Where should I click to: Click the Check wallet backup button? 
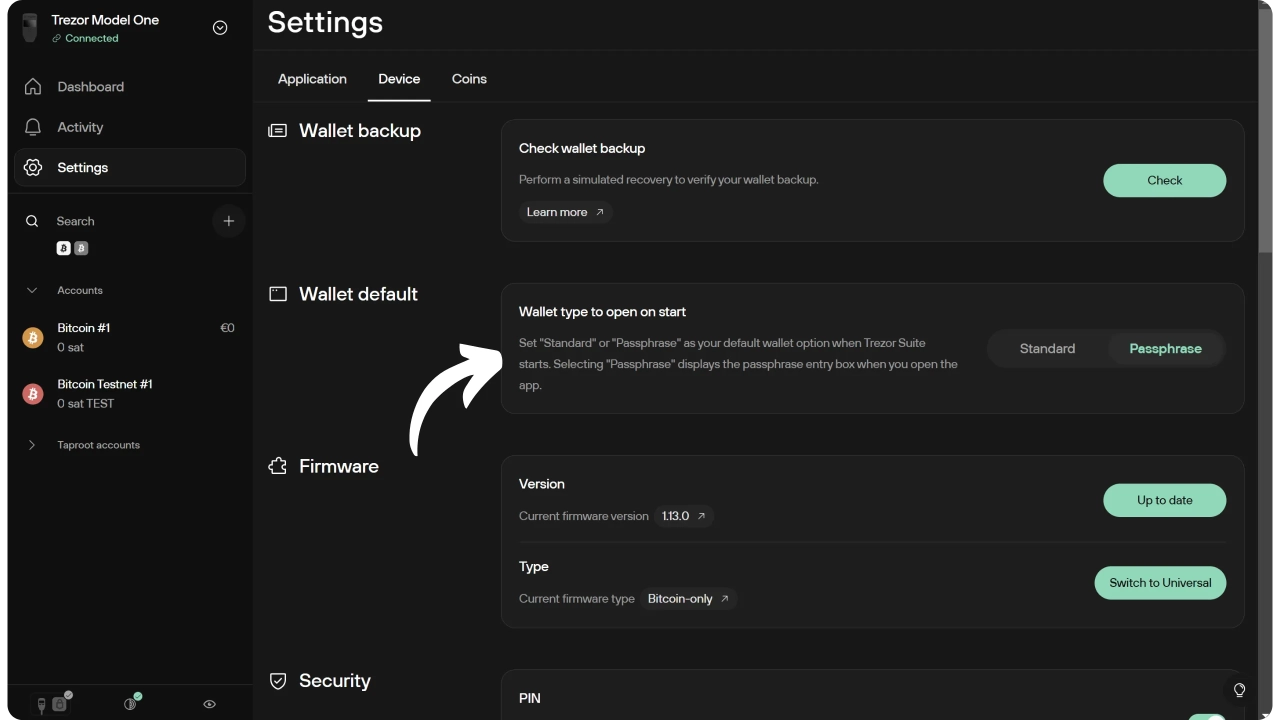(1165, 180)
